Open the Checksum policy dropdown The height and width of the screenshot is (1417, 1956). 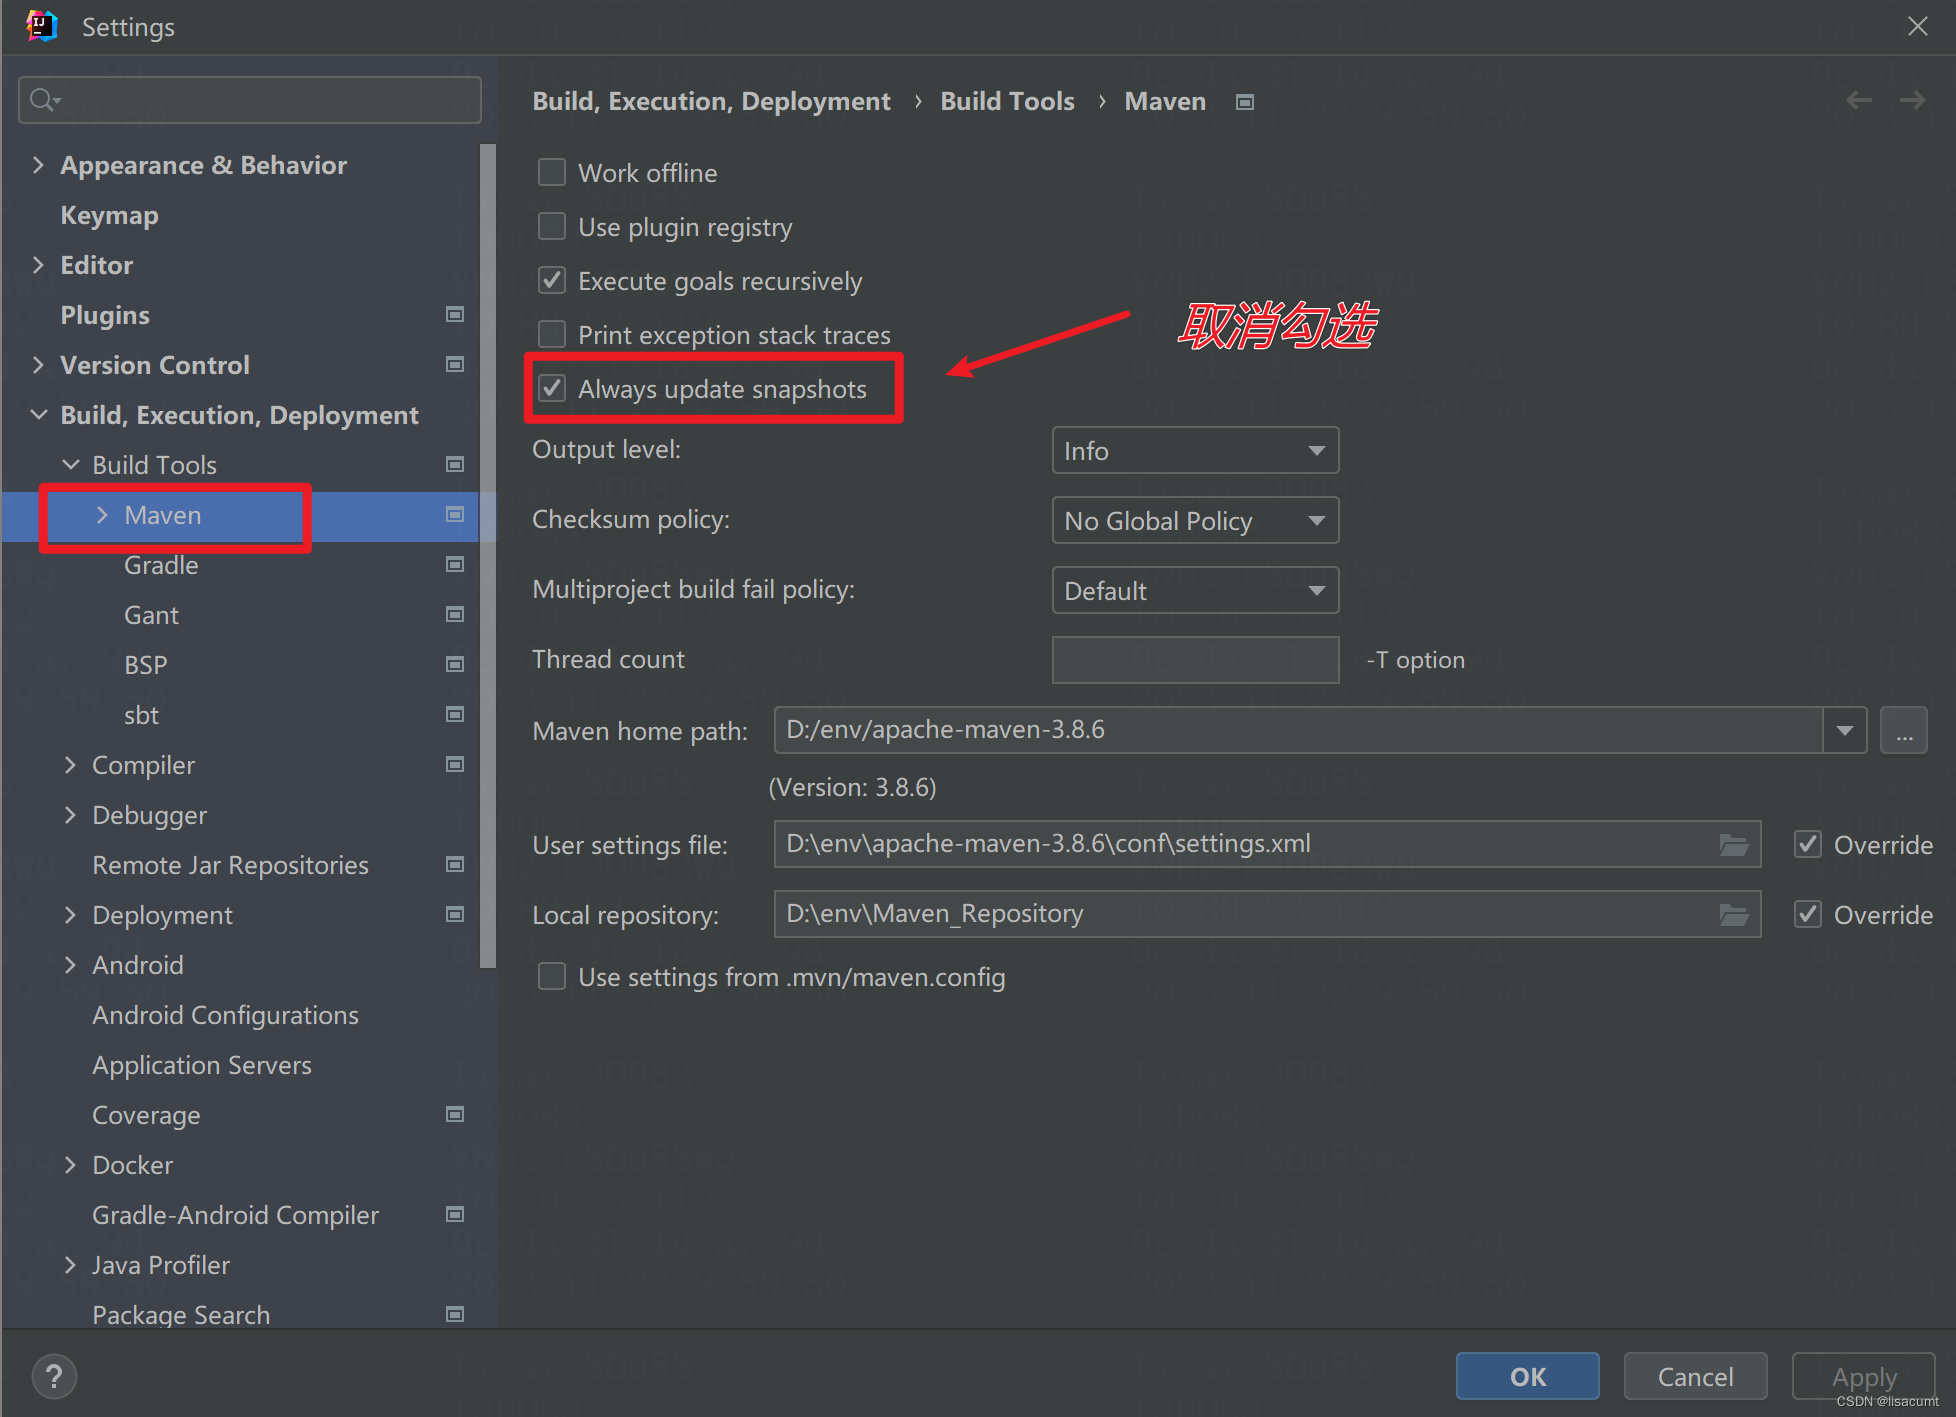(x=1195, y=521)
